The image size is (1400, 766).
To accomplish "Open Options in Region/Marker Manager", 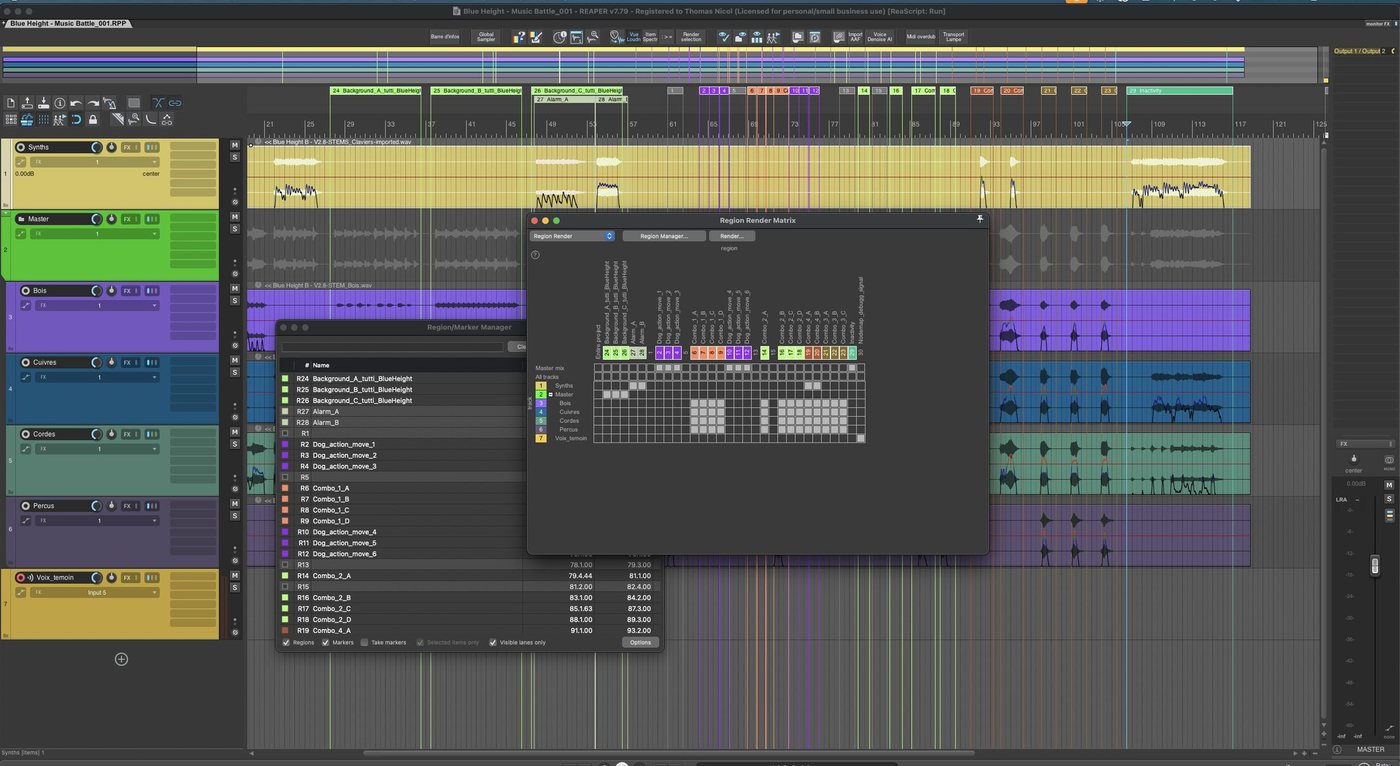I will (x=640, y=642).
